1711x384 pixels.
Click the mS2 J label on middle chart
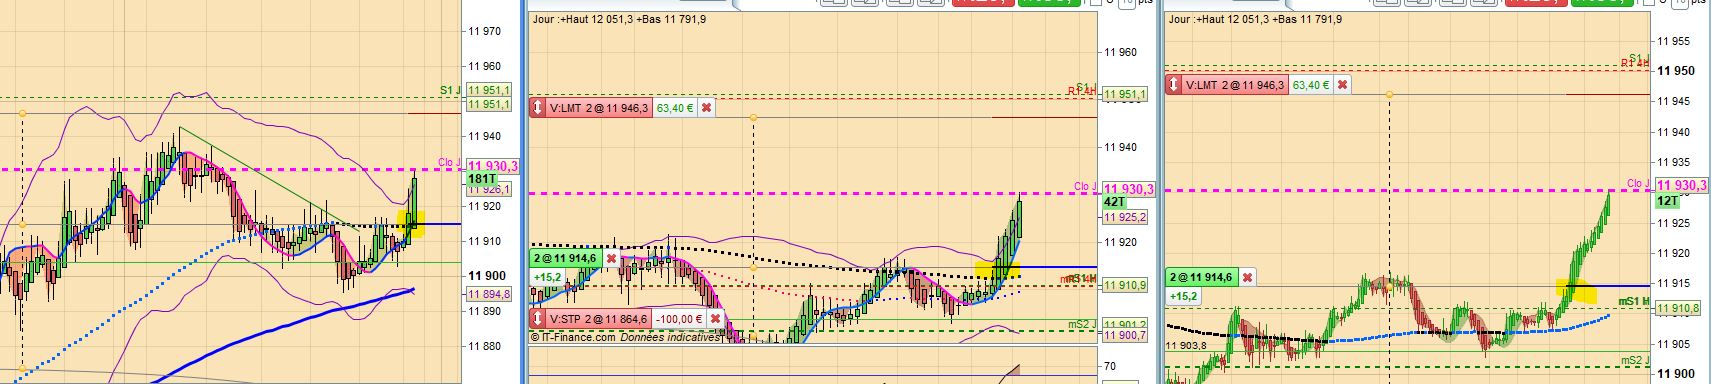tap(1082, 324)
